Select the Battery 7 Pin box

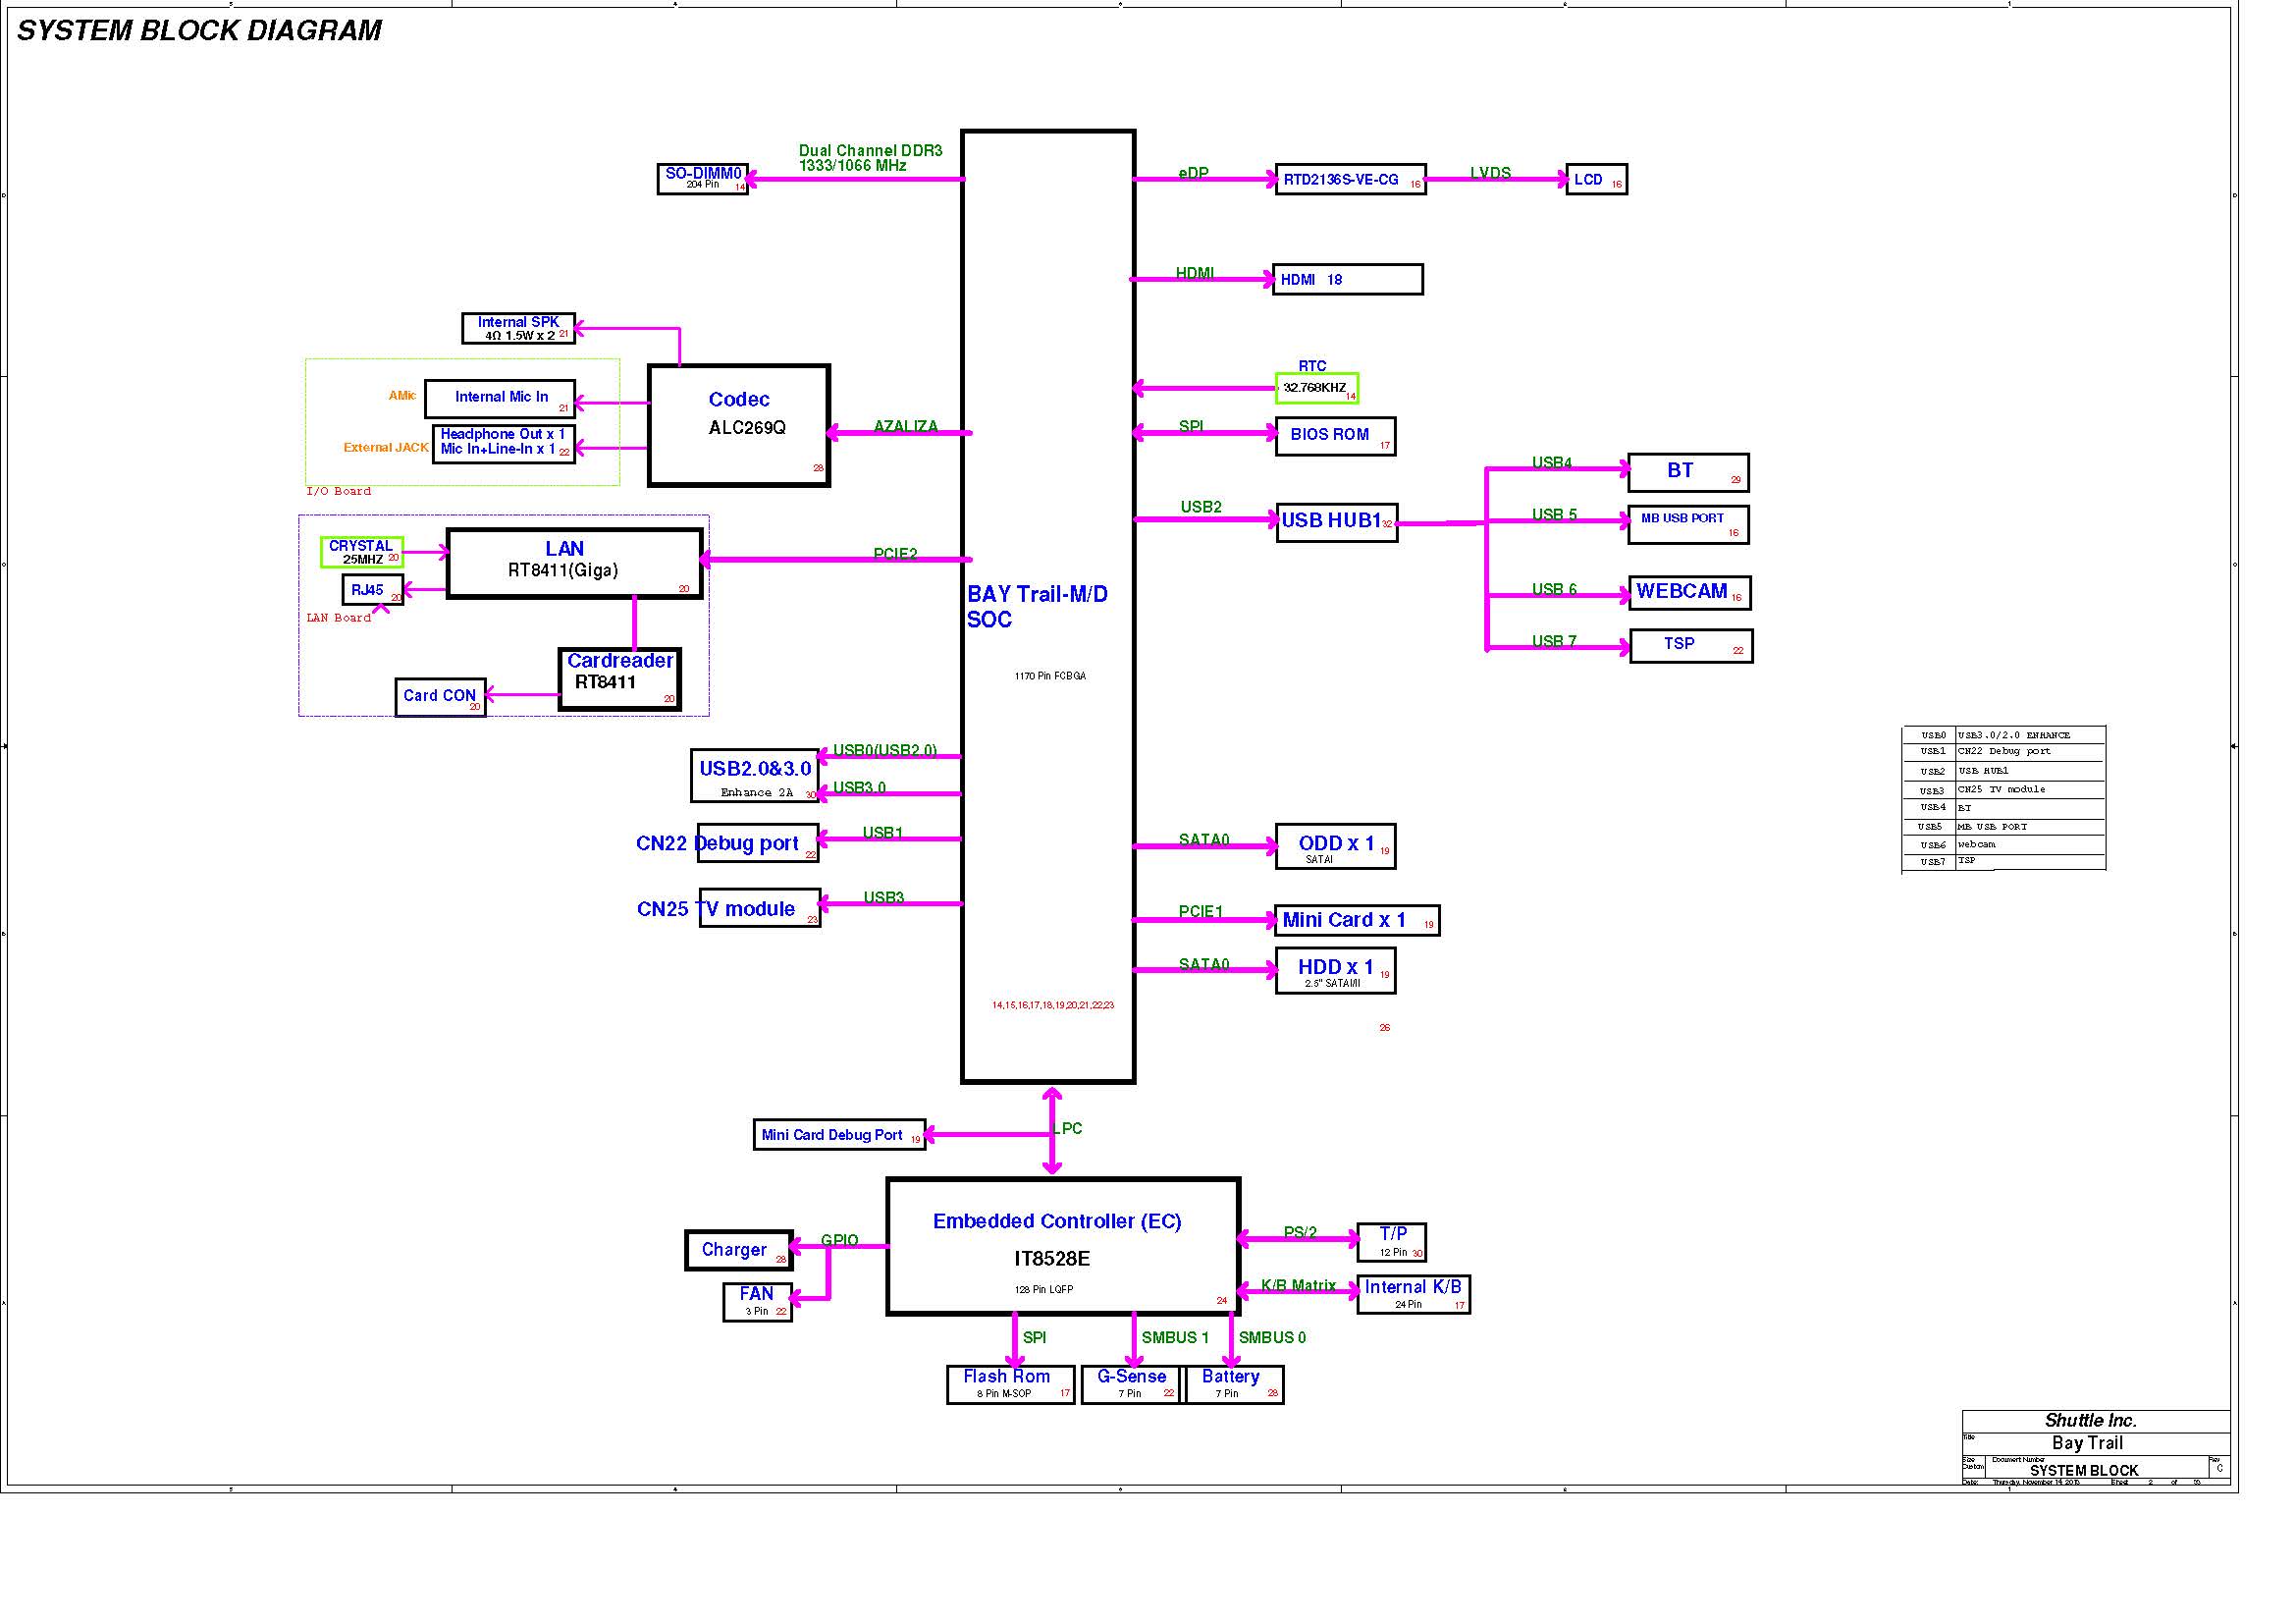click(x=1234, y=1384)
